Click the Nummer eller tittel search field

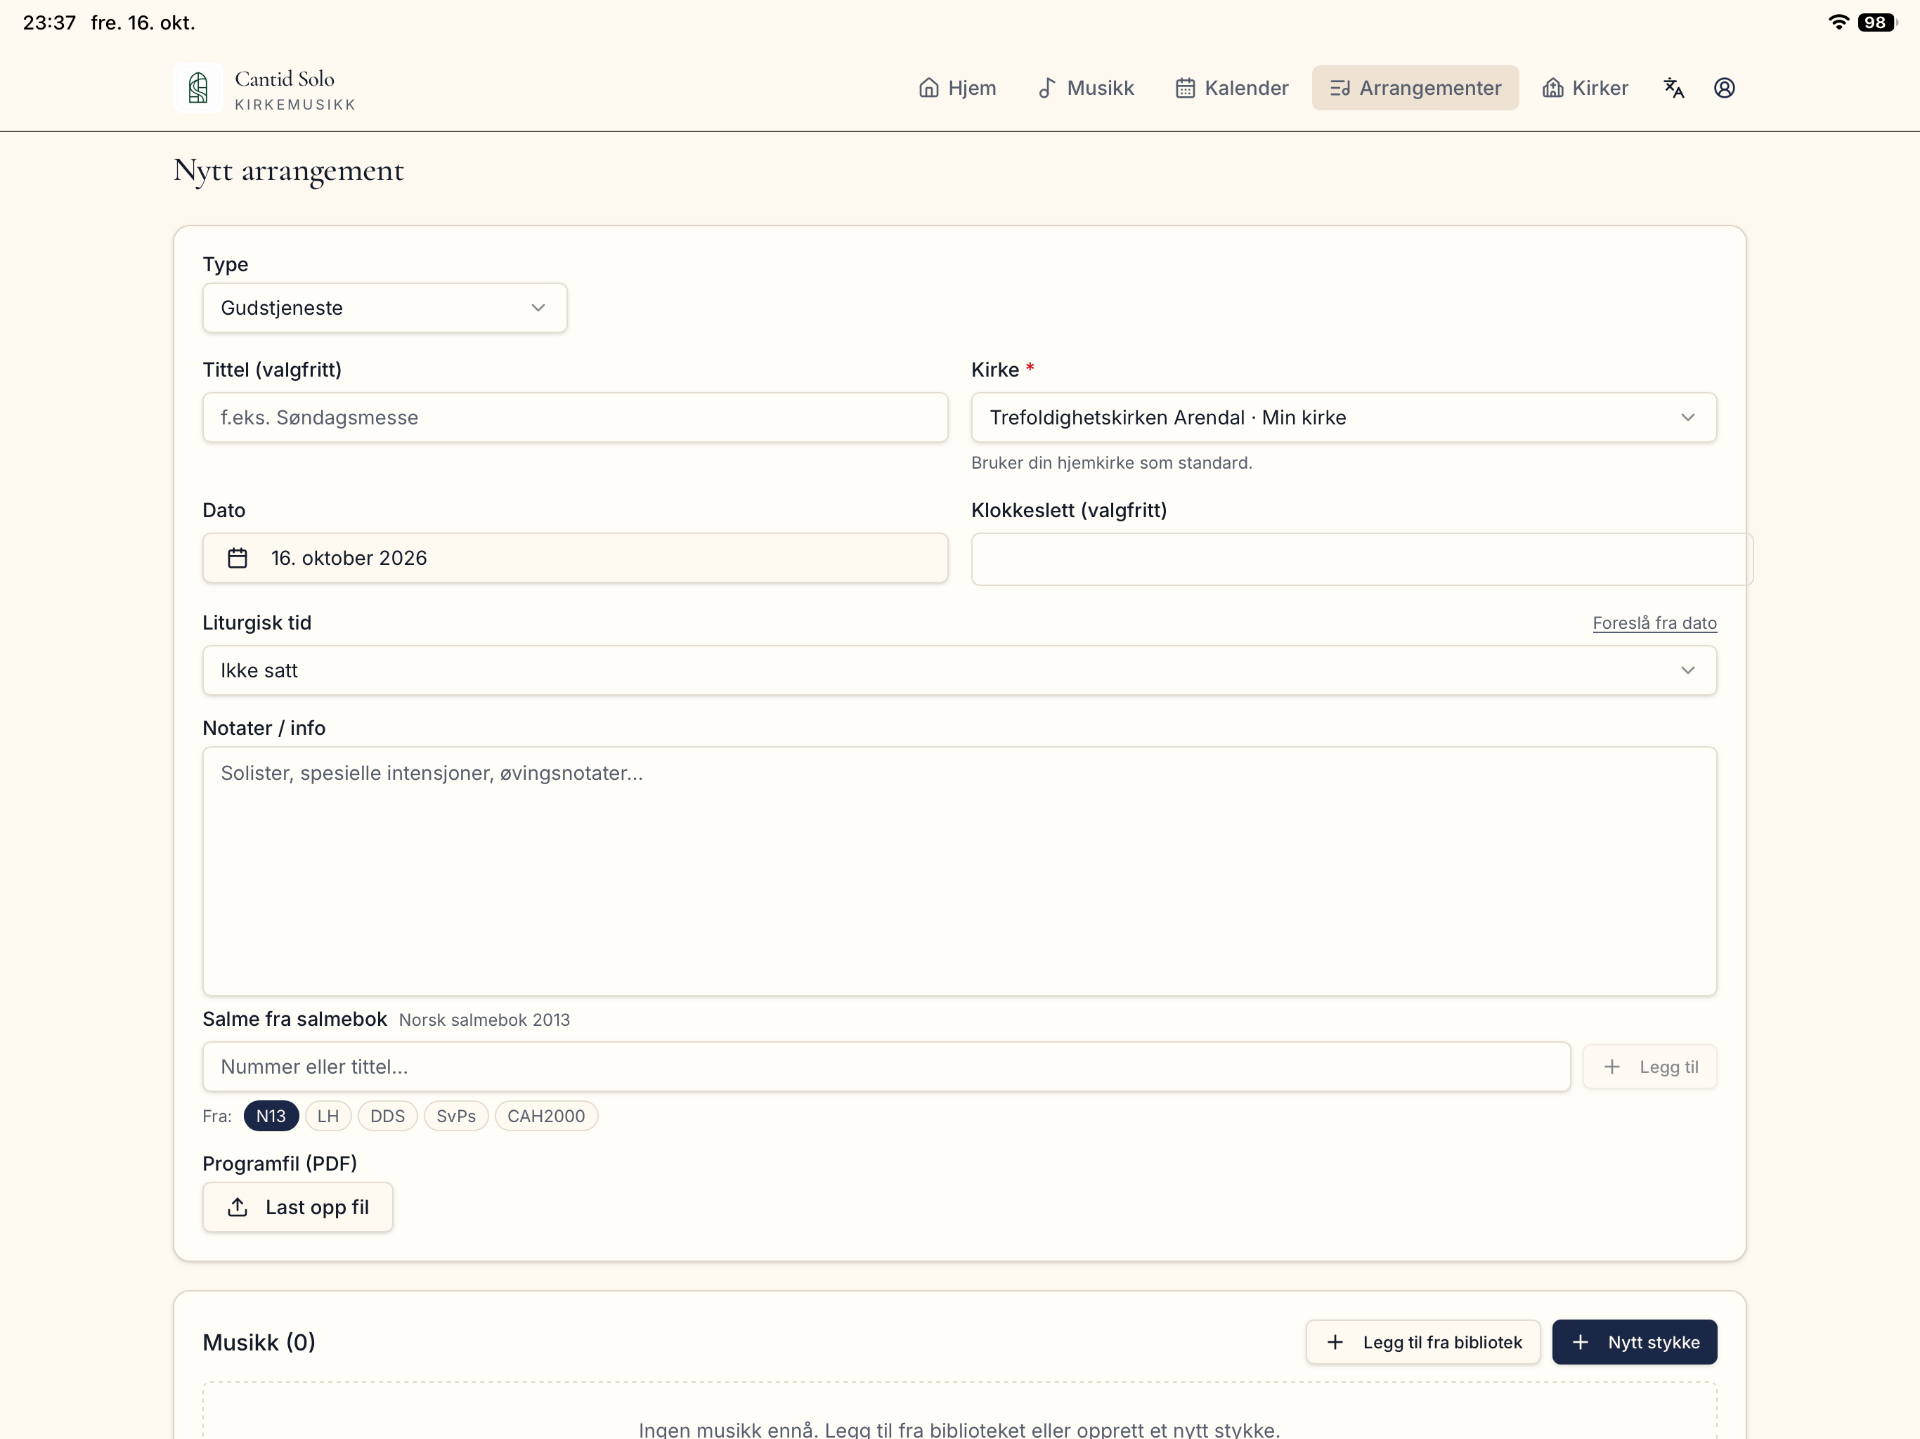[x=886, y=1067]
